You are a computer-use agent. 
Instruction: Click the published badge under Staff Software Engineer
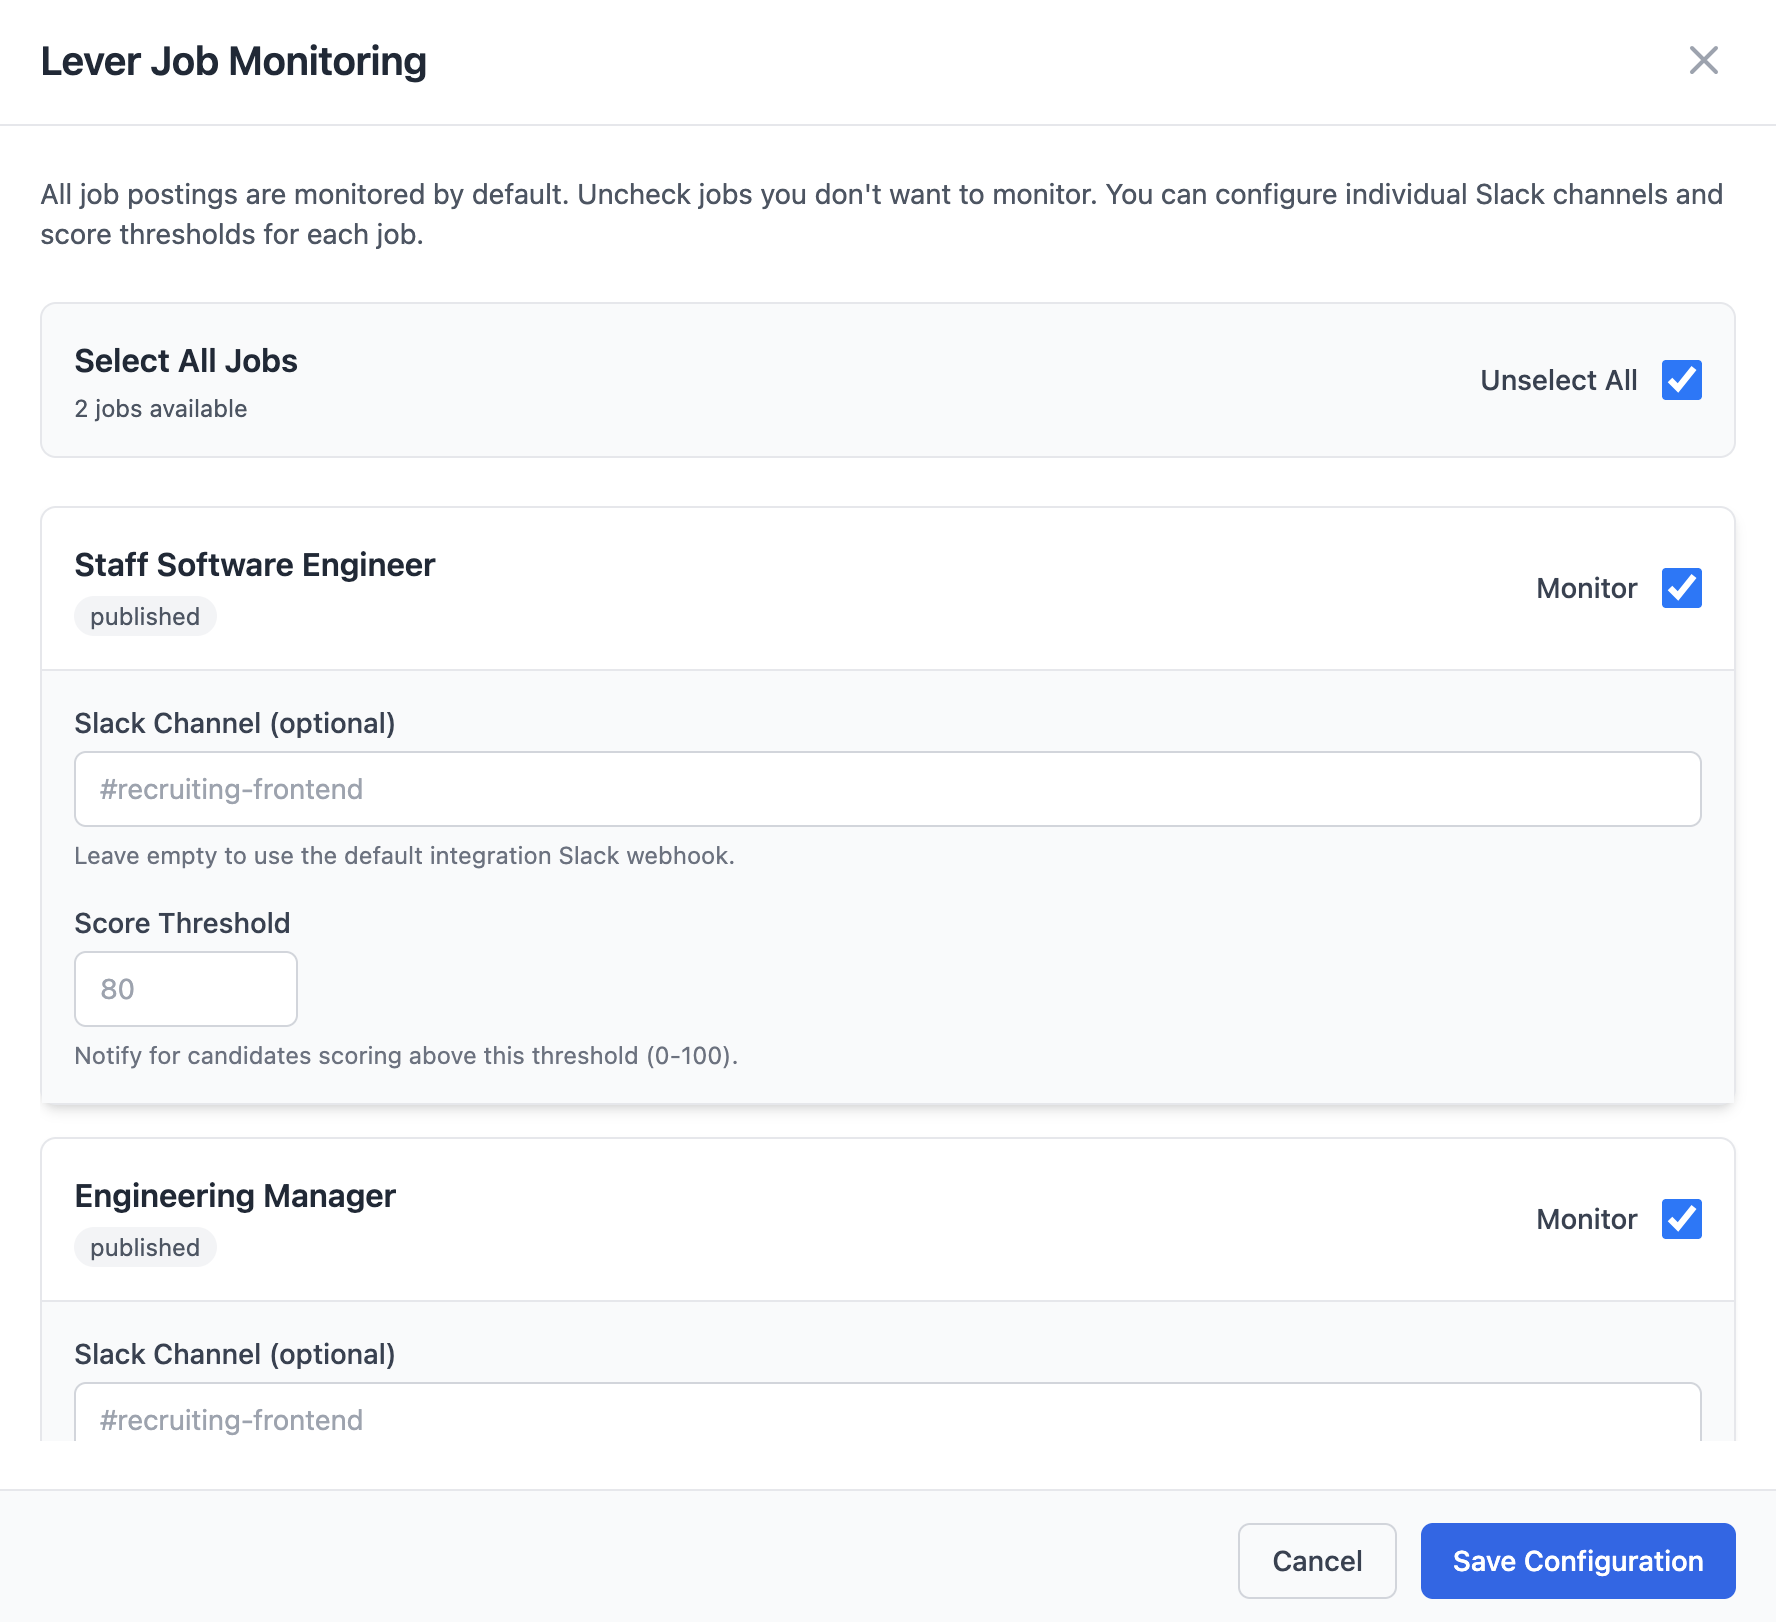pyautogui.click(x=144, y=616)
